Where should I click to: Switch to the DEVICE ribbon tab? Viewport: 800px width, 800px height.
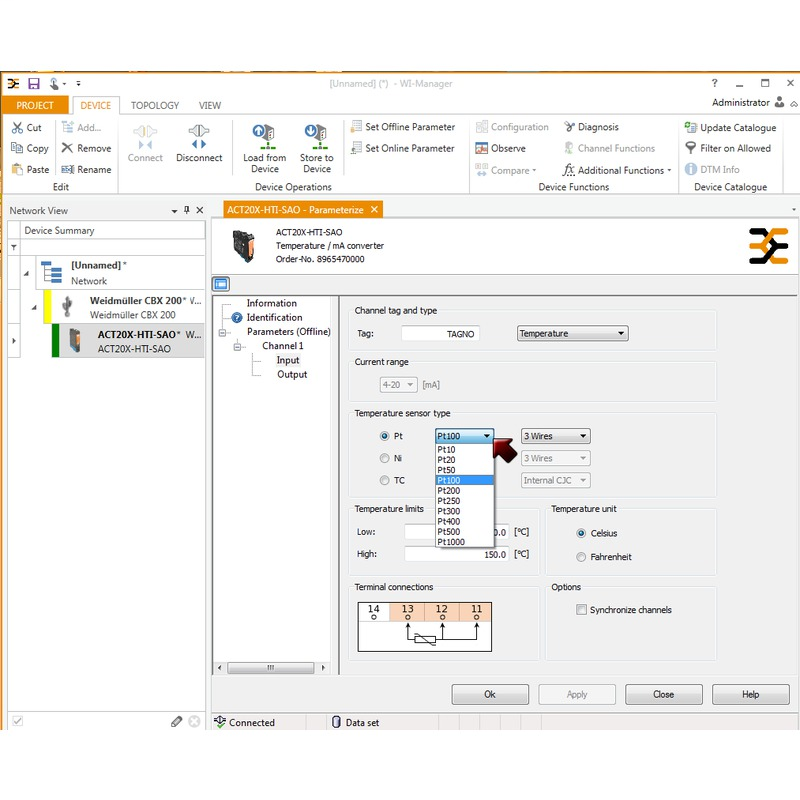pos(95,105)
